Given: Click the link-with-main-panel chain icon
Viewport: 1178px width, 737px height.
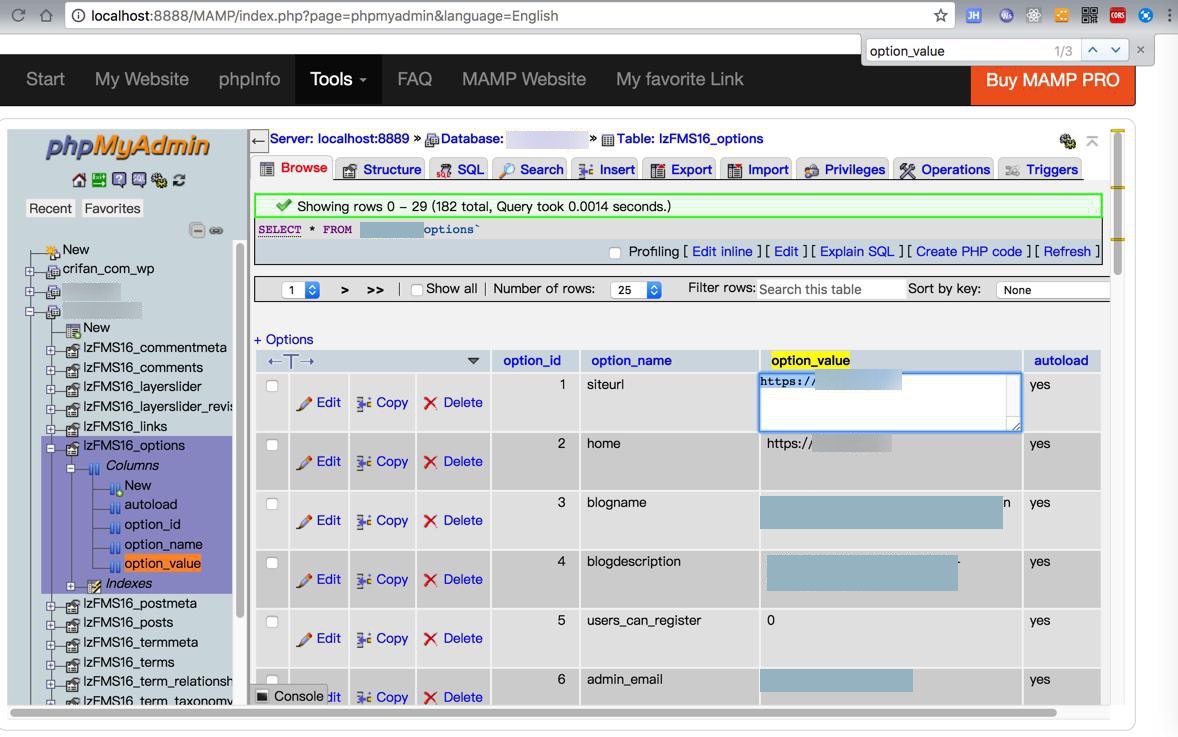Looking at the screenshot, I should coord(216,231).
